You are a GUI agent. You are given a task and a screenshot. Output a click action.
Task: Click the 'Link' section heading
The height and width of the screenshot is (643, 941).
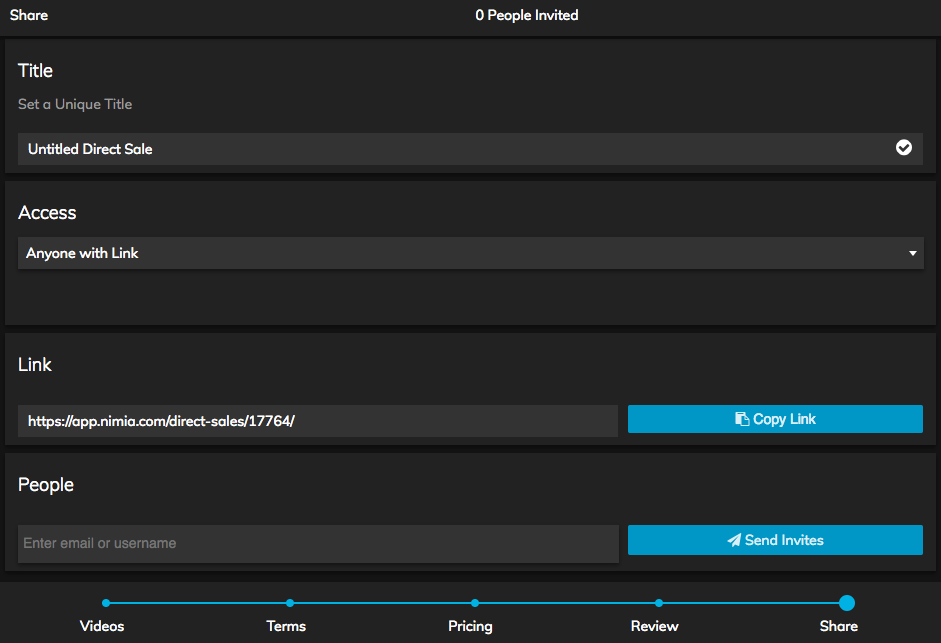[35, 364]
